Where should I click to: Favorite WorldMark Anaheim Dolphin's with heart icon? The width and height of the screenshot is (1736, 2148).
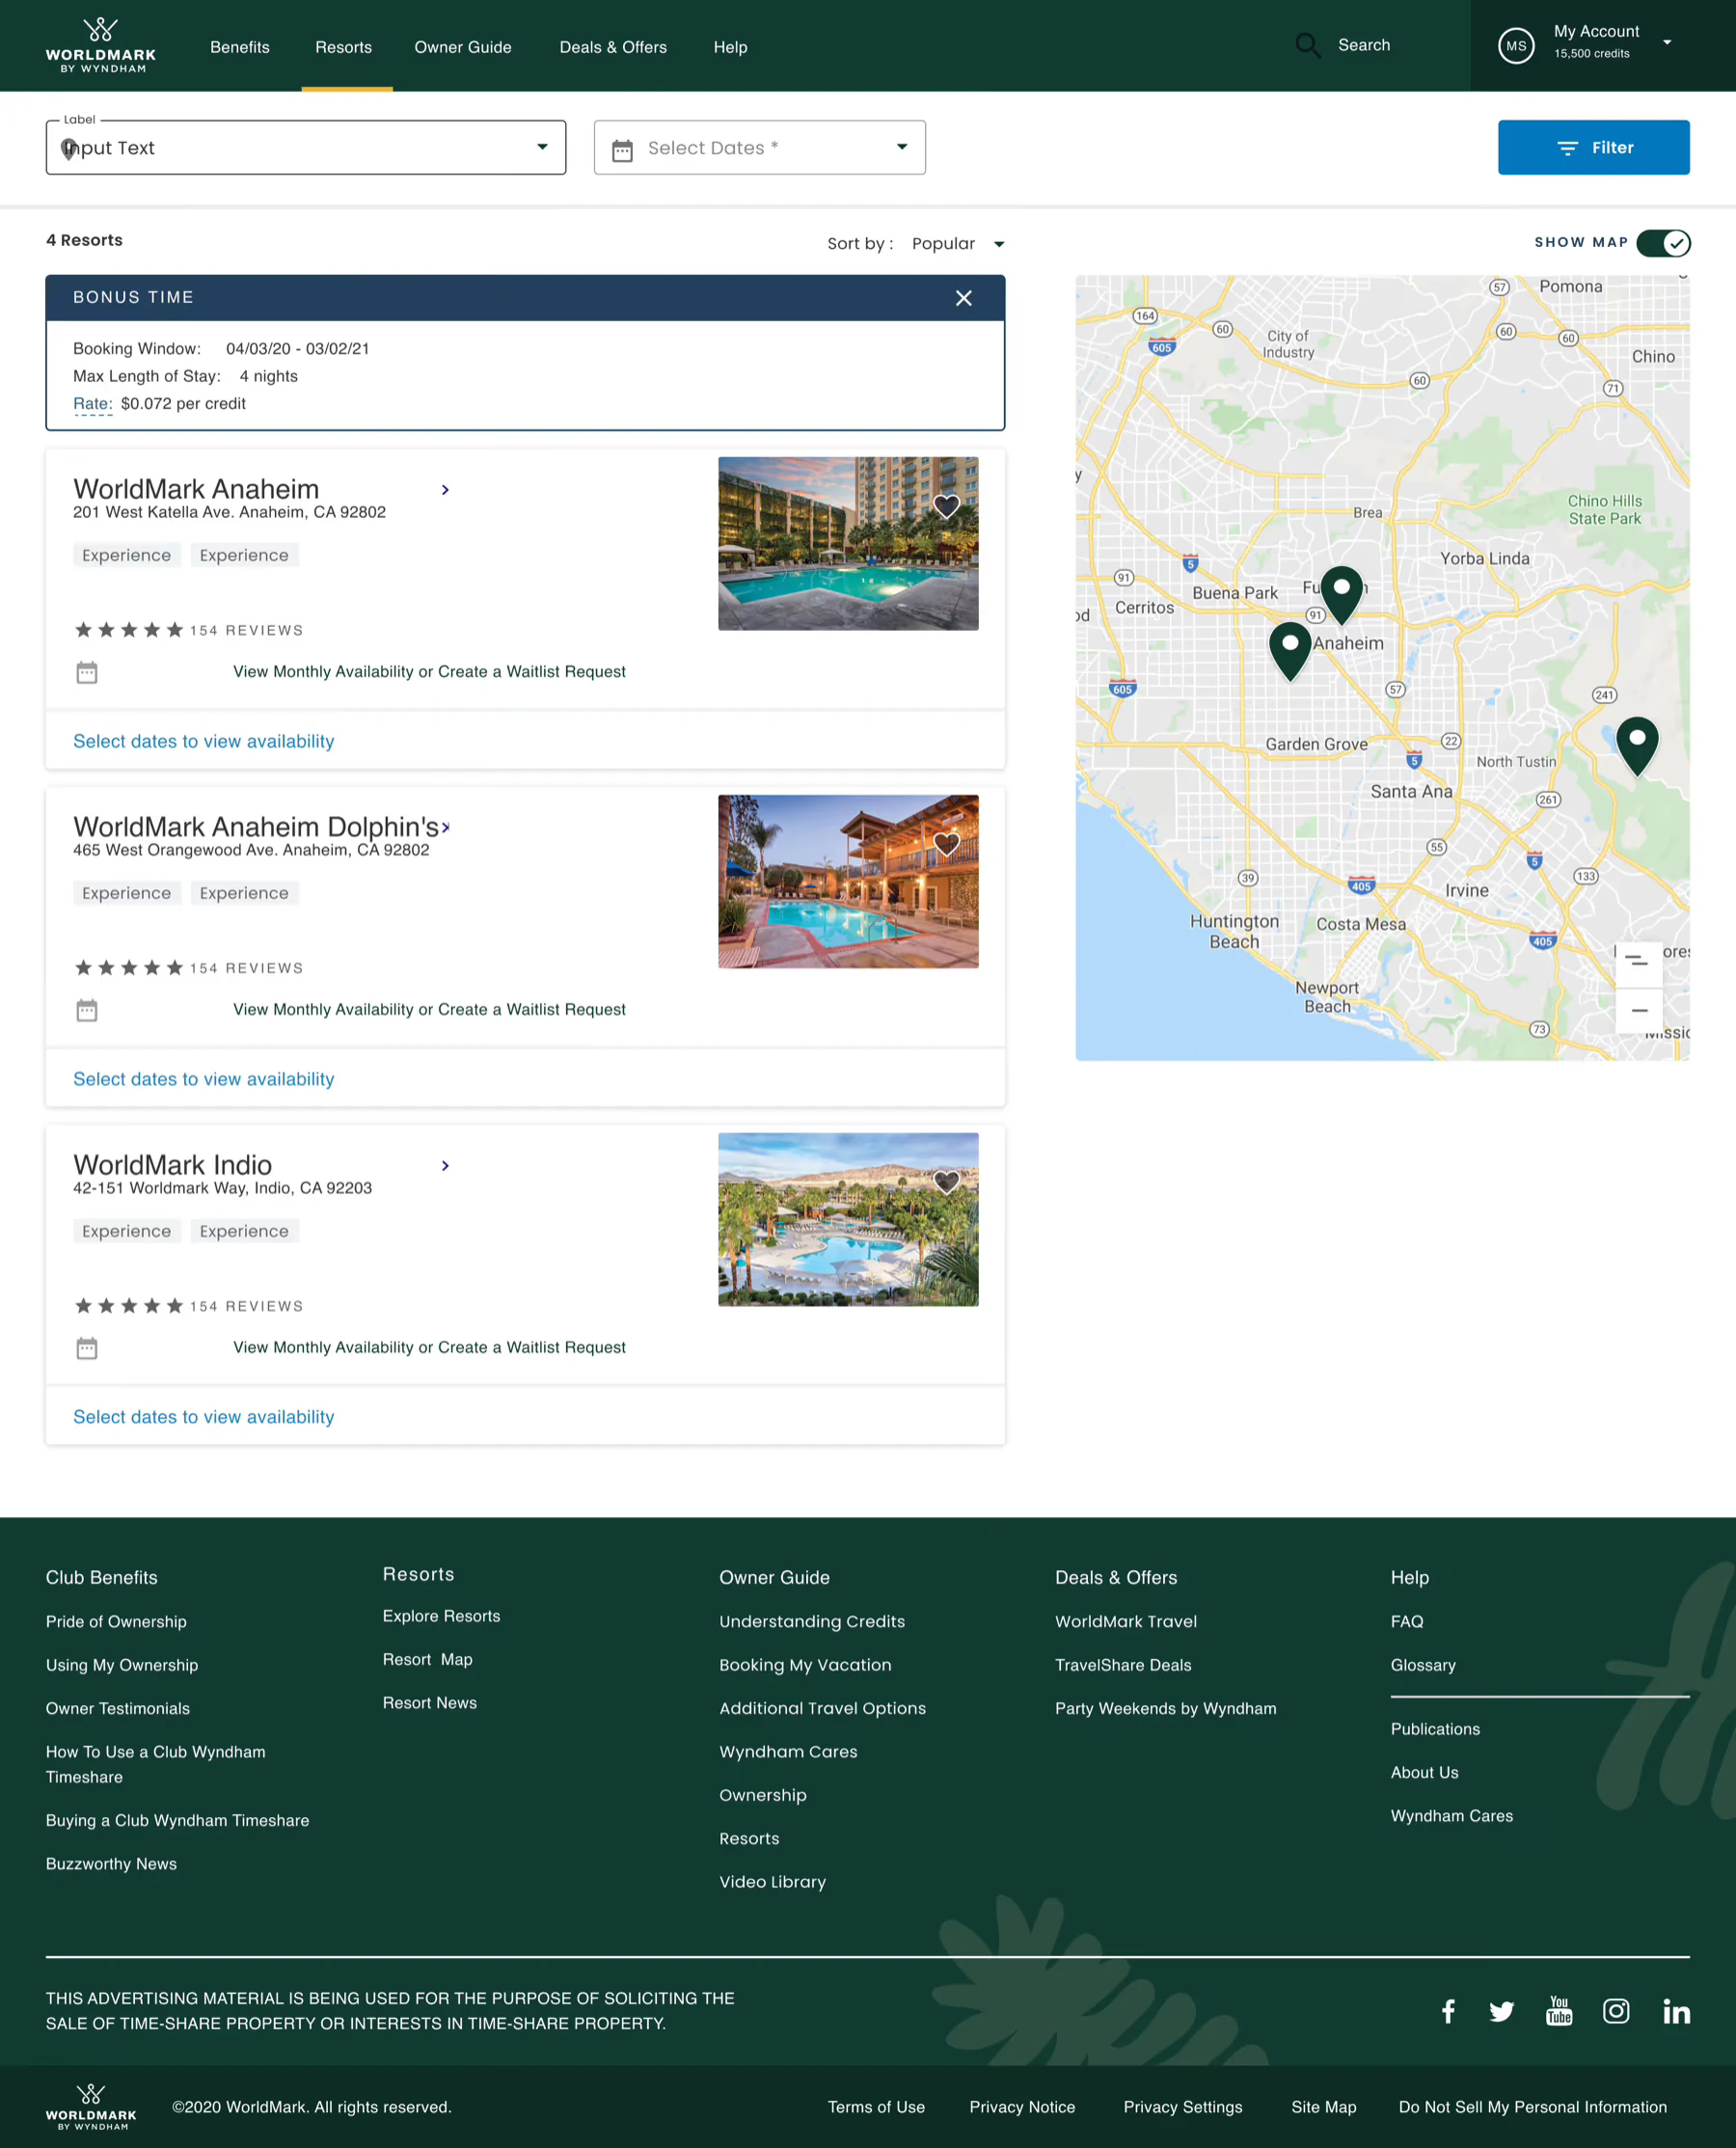[946, 844]
